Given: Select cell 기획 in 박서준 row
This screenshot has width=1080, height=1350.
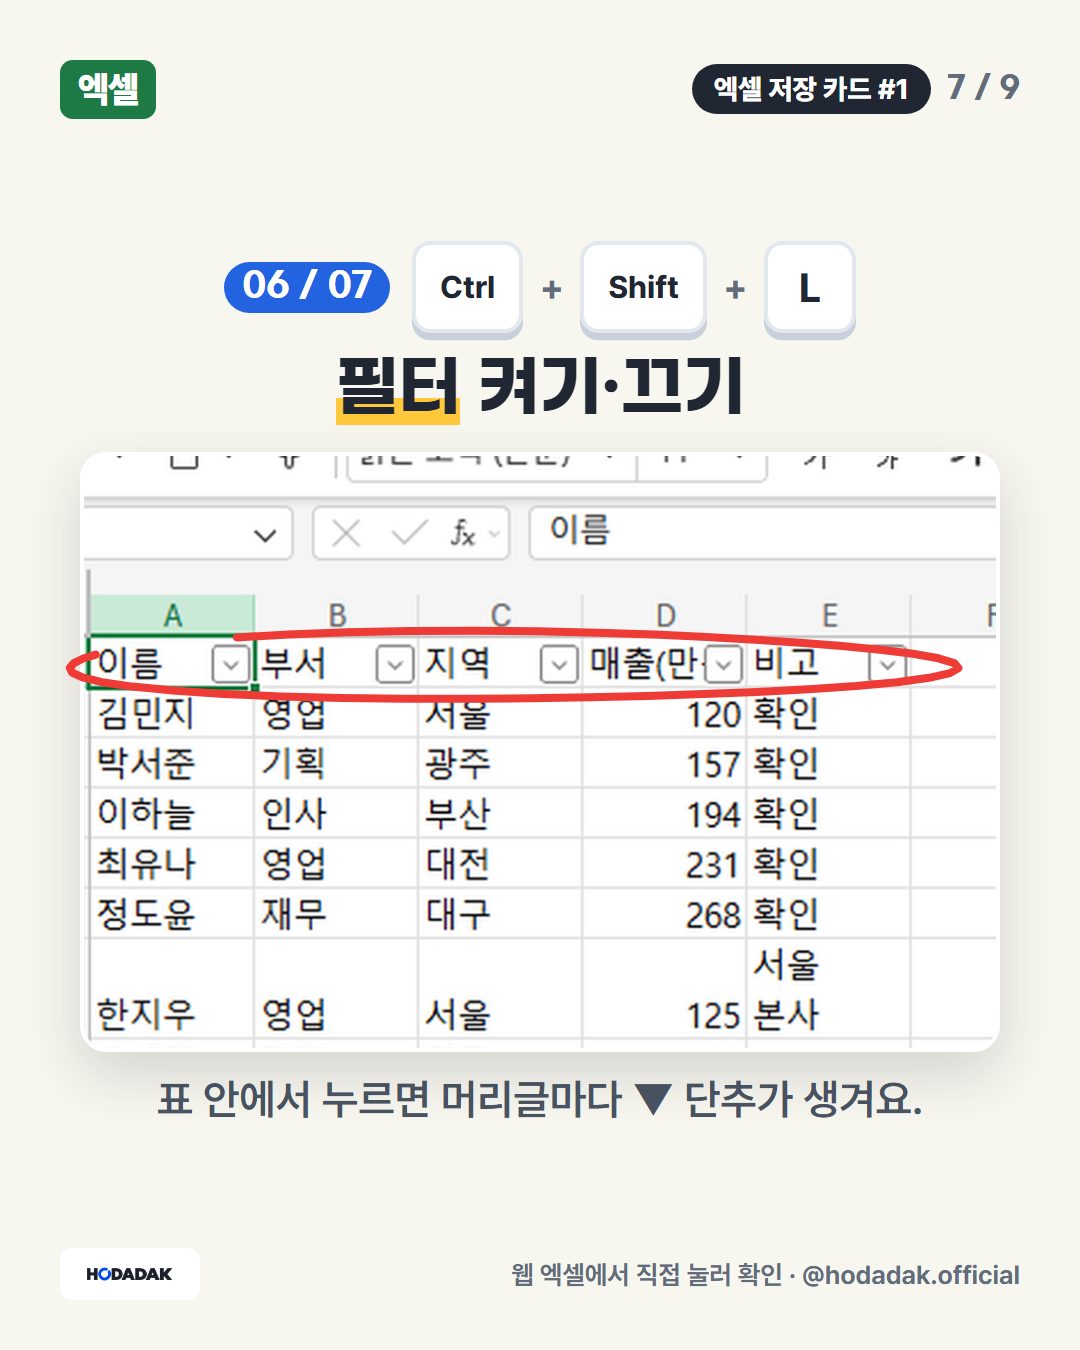Looking at the screenshot, I should (x=337, y=763).
